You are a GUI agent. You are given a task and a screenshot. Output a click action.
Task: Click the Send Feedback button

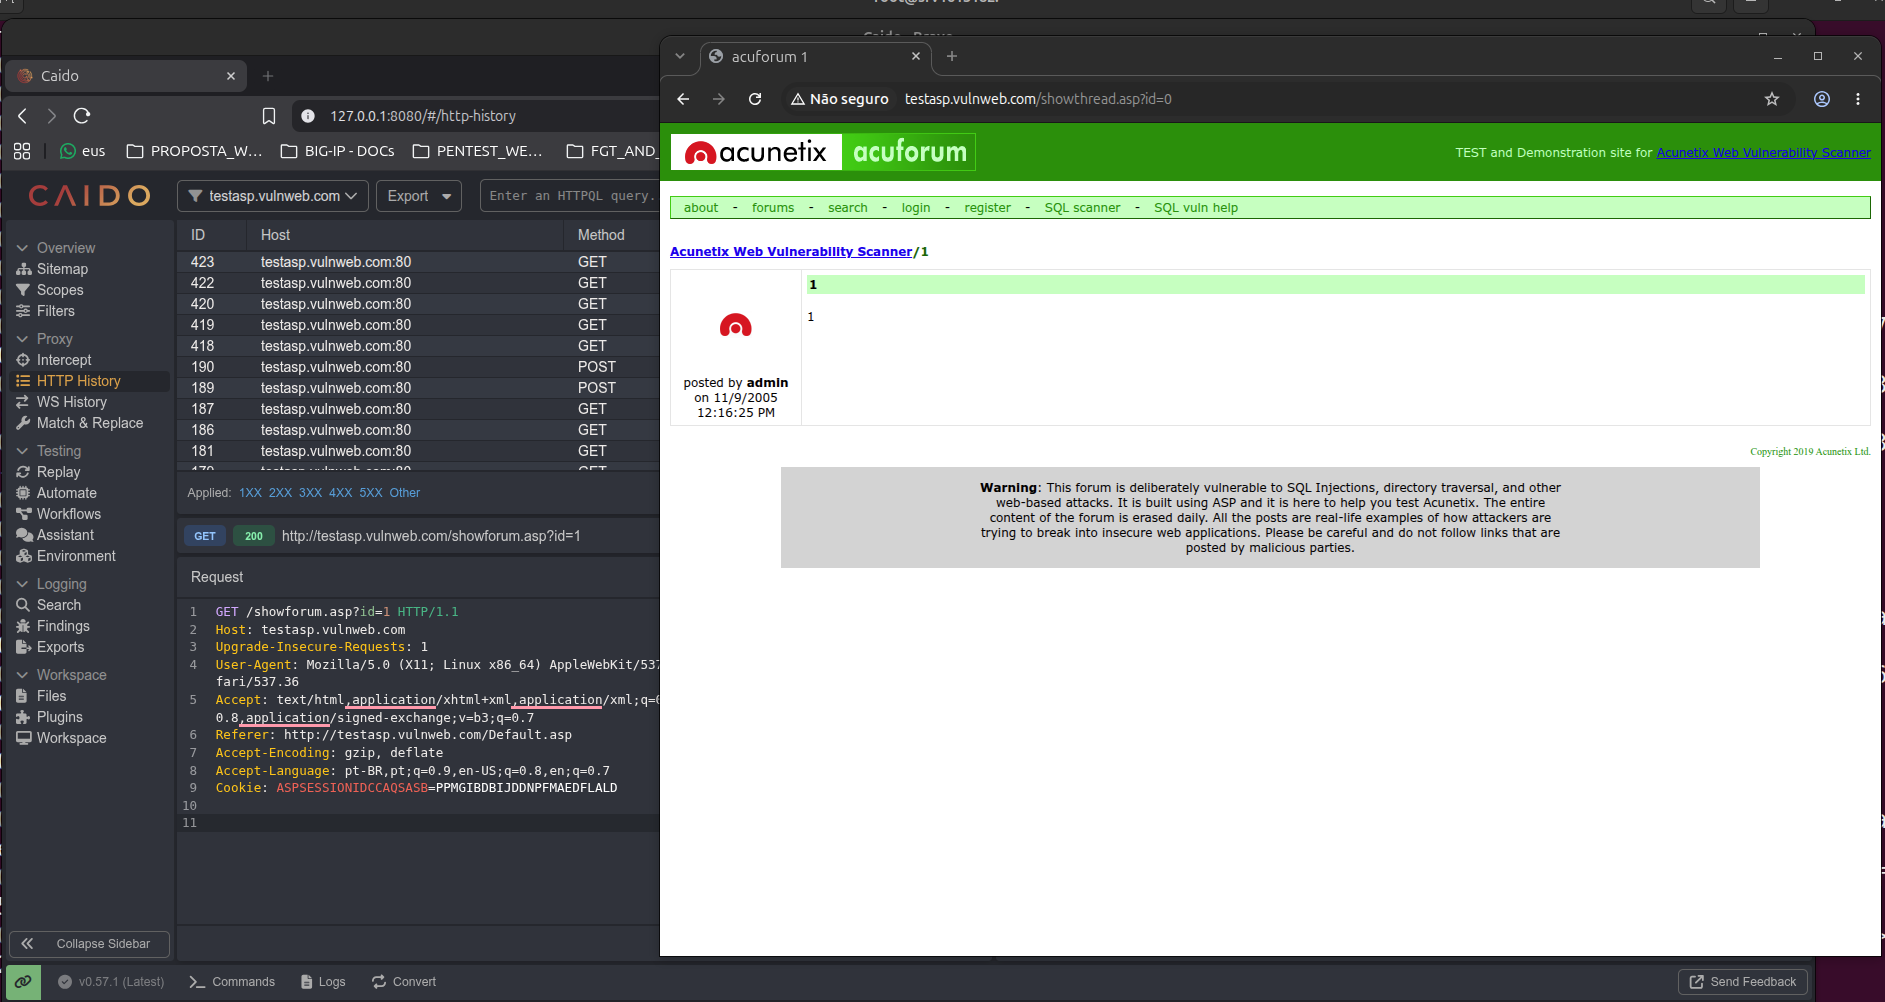pos(1743,982)
